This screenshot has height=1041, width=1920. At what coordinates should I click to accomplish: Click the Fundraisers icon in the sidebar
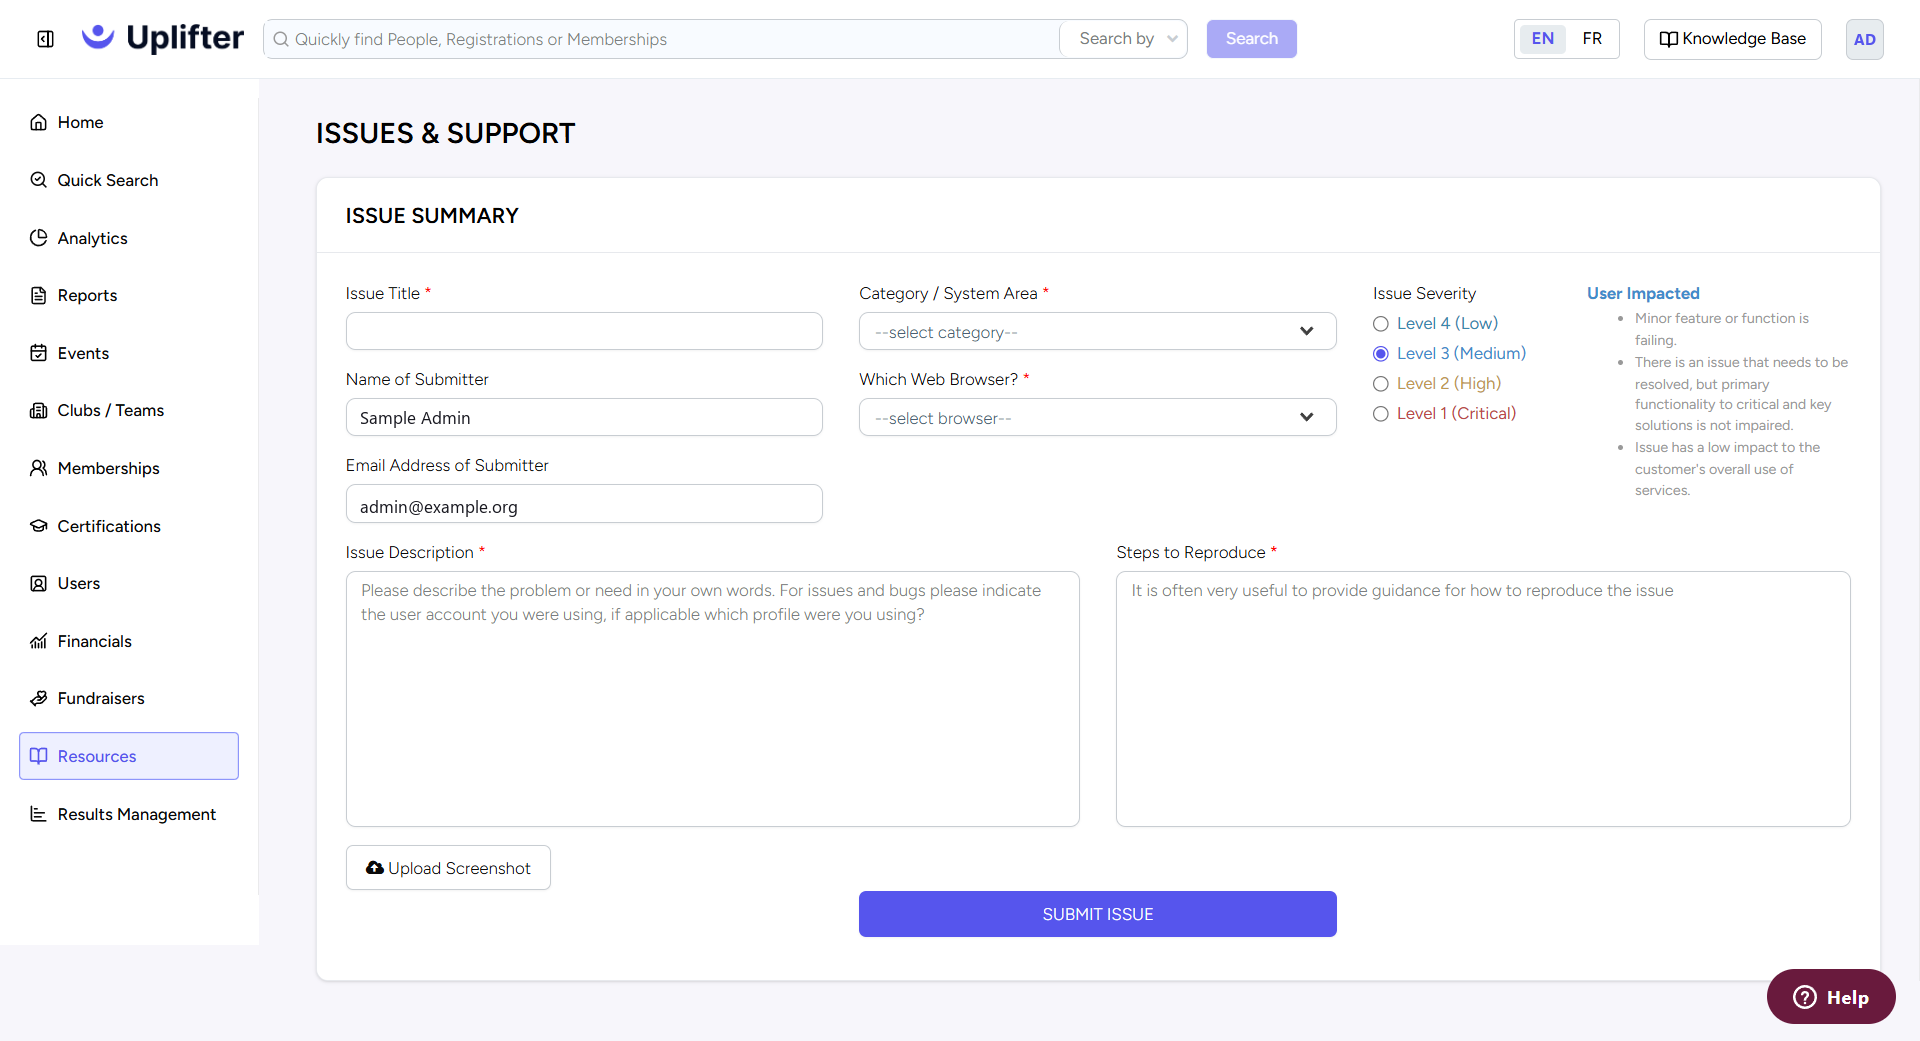click(39, 698)
